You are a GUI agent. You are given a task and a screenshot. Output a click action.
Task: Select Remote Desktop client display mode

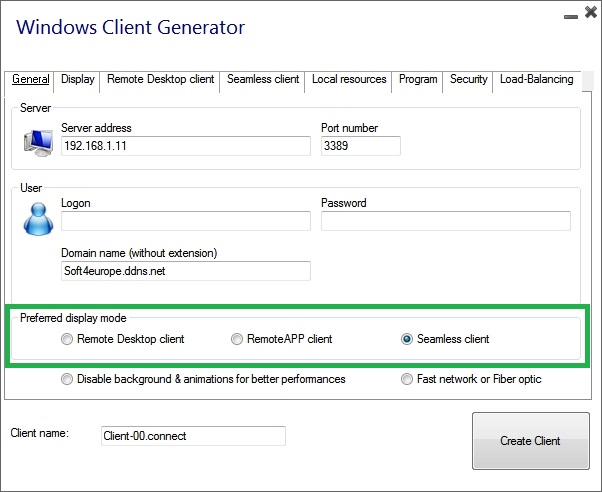tap(67, 339)
